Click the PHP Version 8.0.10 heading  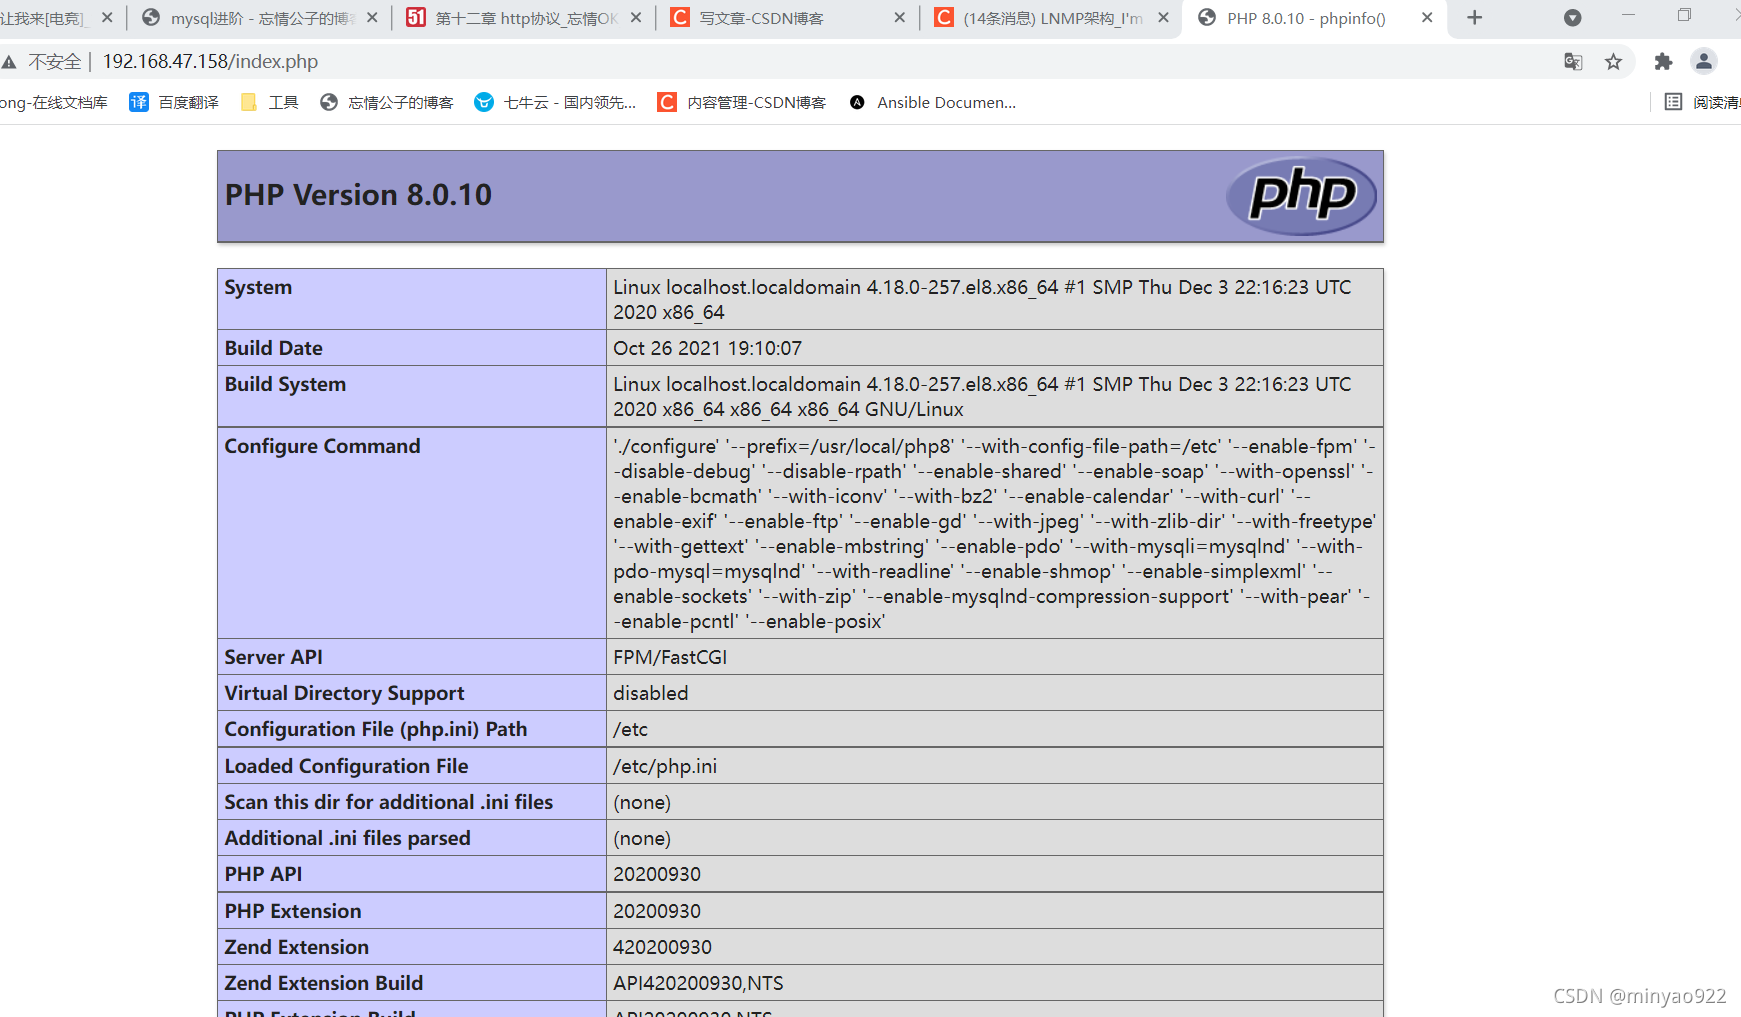coord(358,195)
